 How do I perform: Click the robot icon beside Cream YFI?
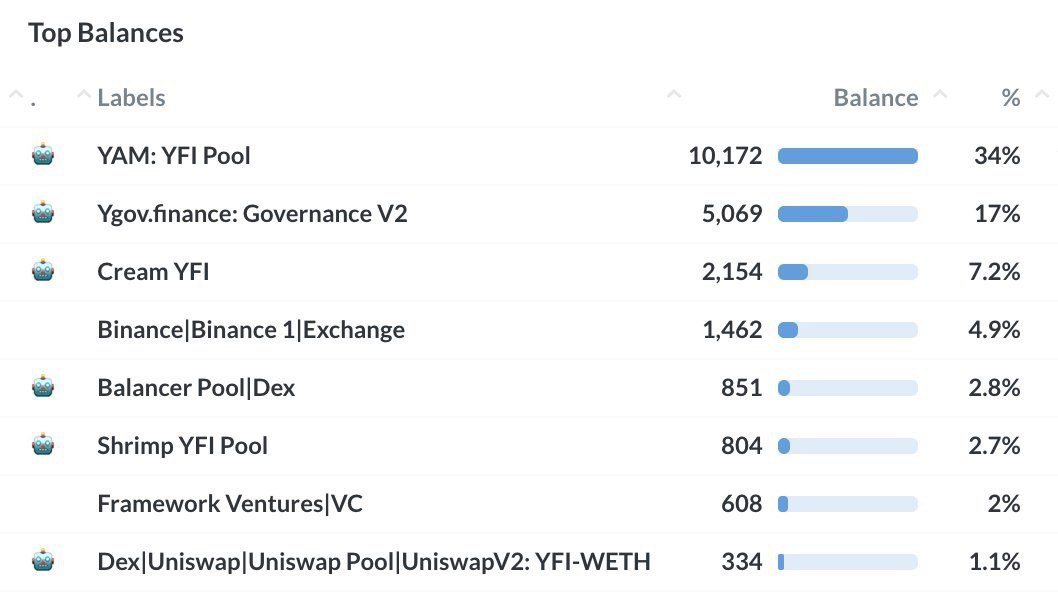[43, 271]
